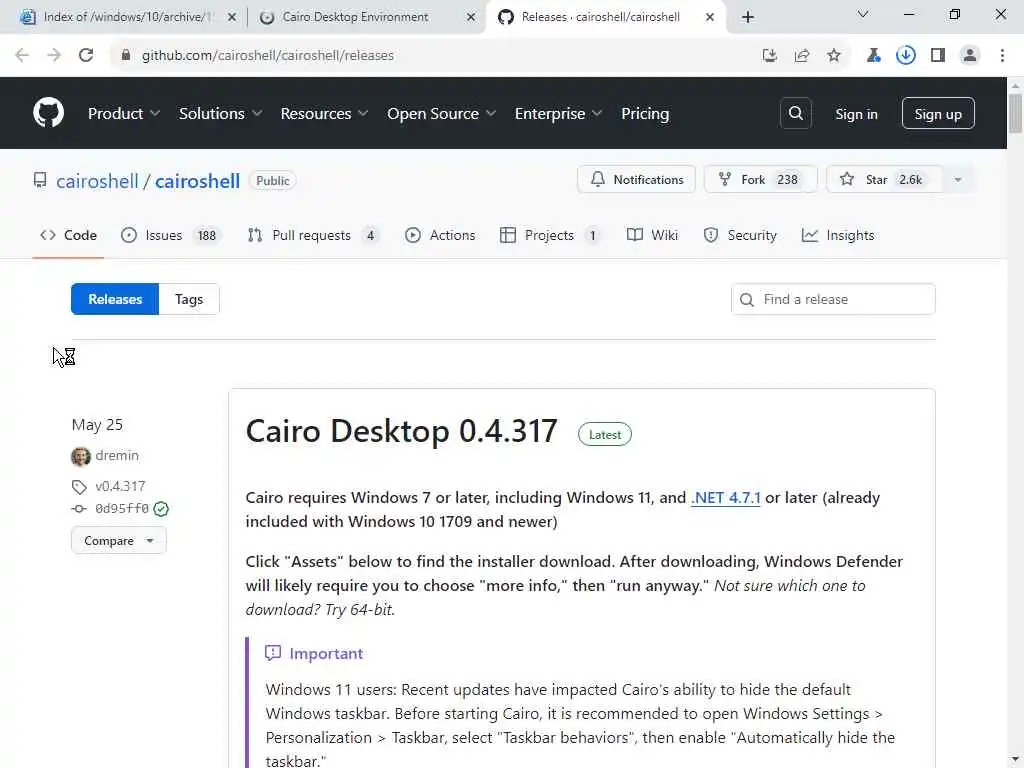Star the cairoshell repository
Viewport: 1024px width, 768px height.
pos(885,180)
